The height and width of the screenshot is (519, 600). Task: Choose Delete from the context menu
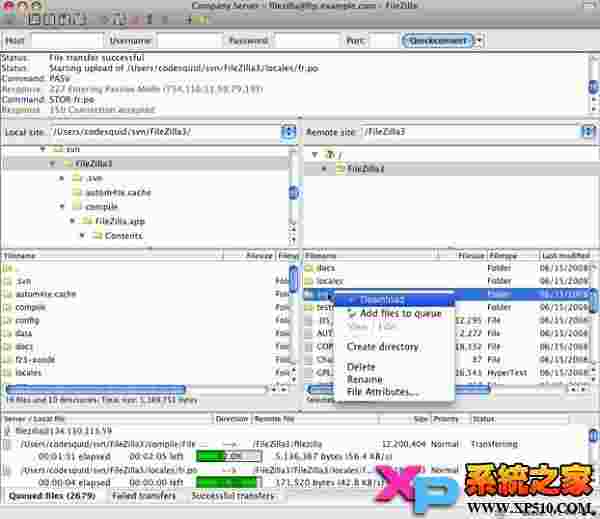point(395,367)
